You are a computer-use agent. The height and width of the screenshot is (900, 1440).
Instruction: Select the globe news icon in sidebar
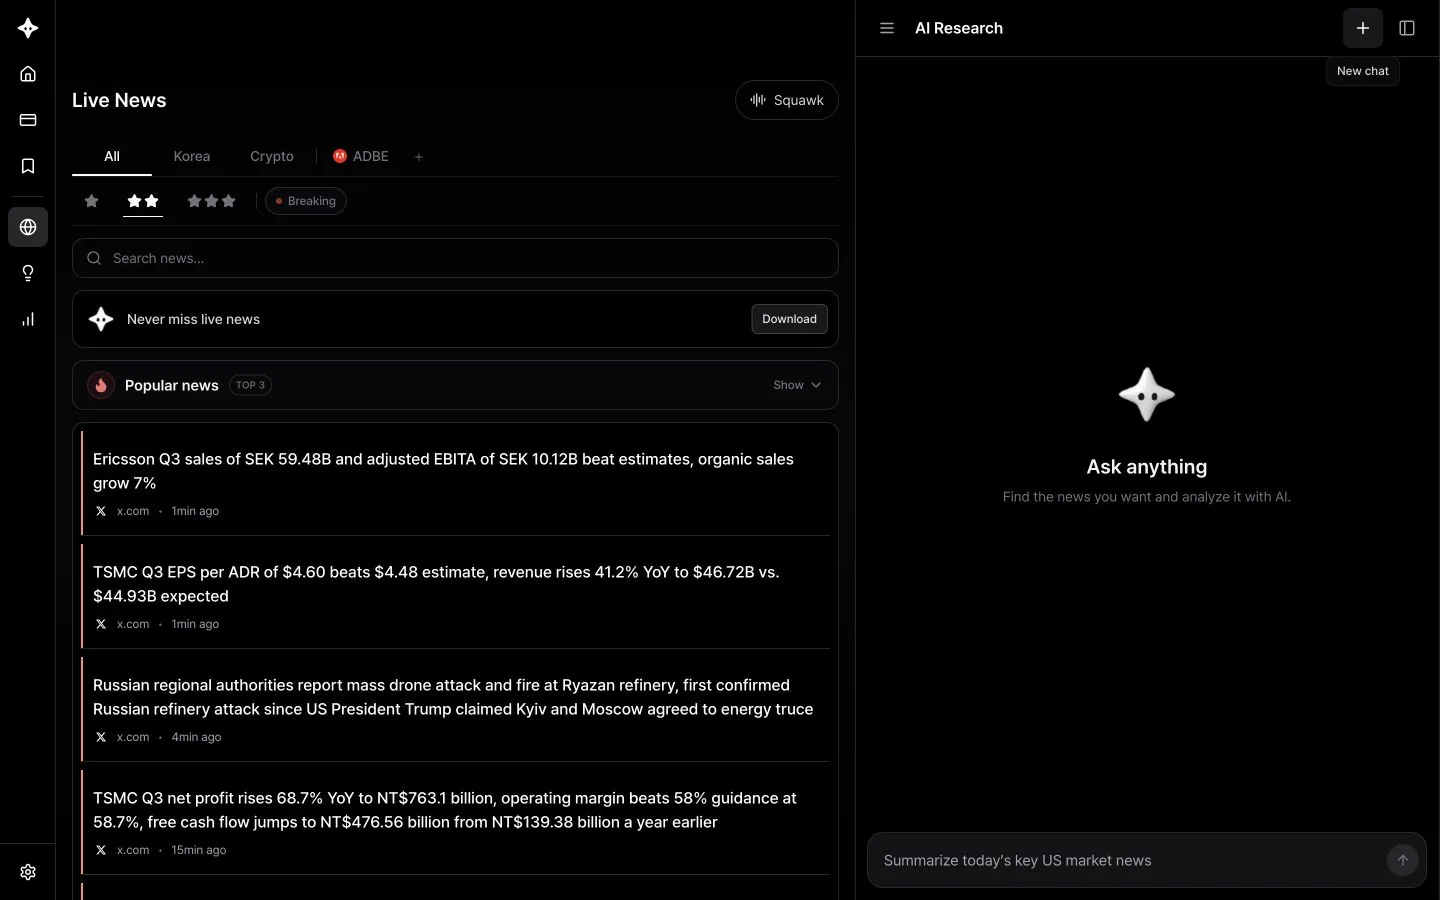[x=28, y=227]
